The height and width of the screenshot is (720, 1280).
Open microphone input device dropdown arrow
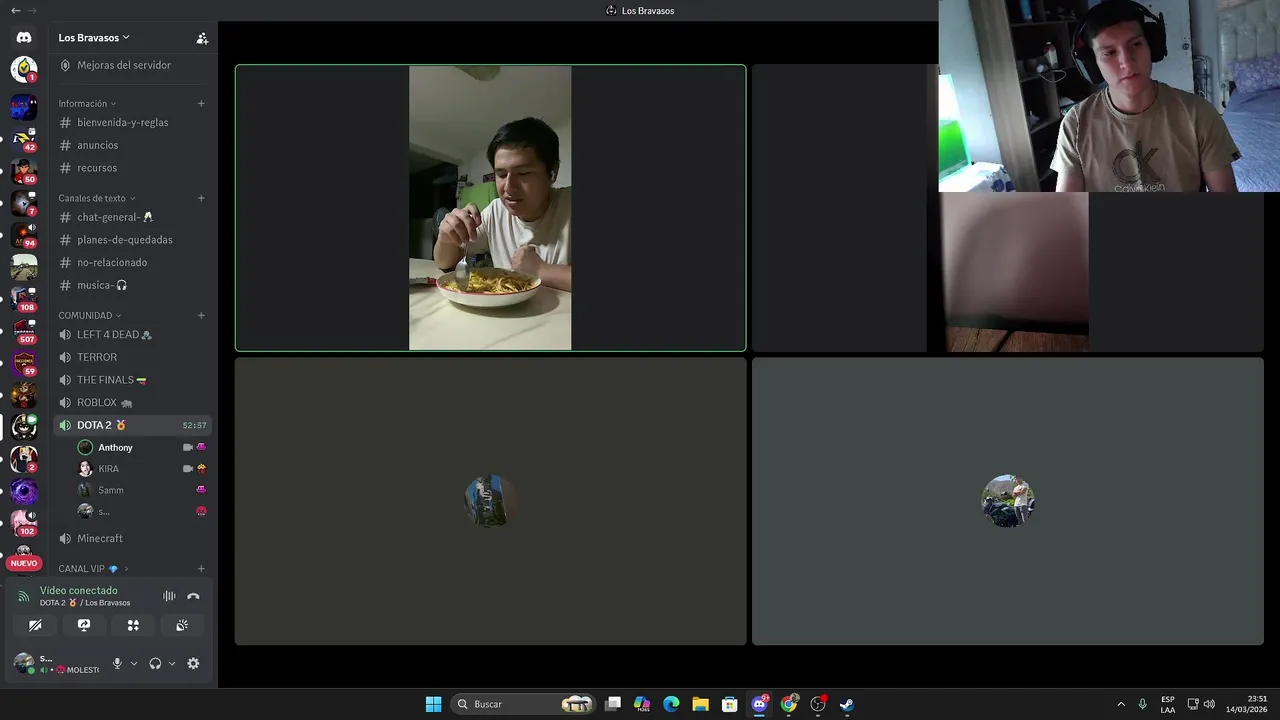coord(134,663)
